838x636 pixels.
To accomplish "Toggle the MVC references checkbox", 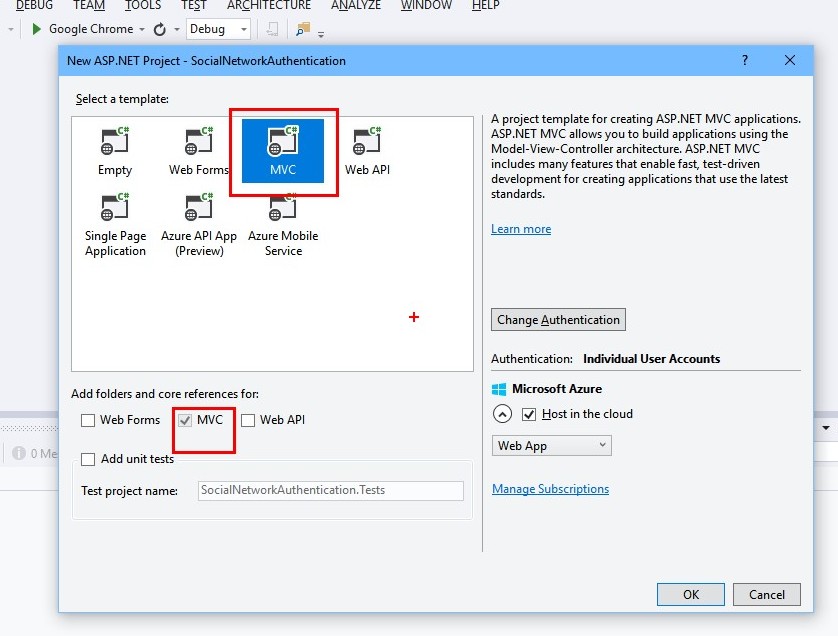I will (185, 420).
